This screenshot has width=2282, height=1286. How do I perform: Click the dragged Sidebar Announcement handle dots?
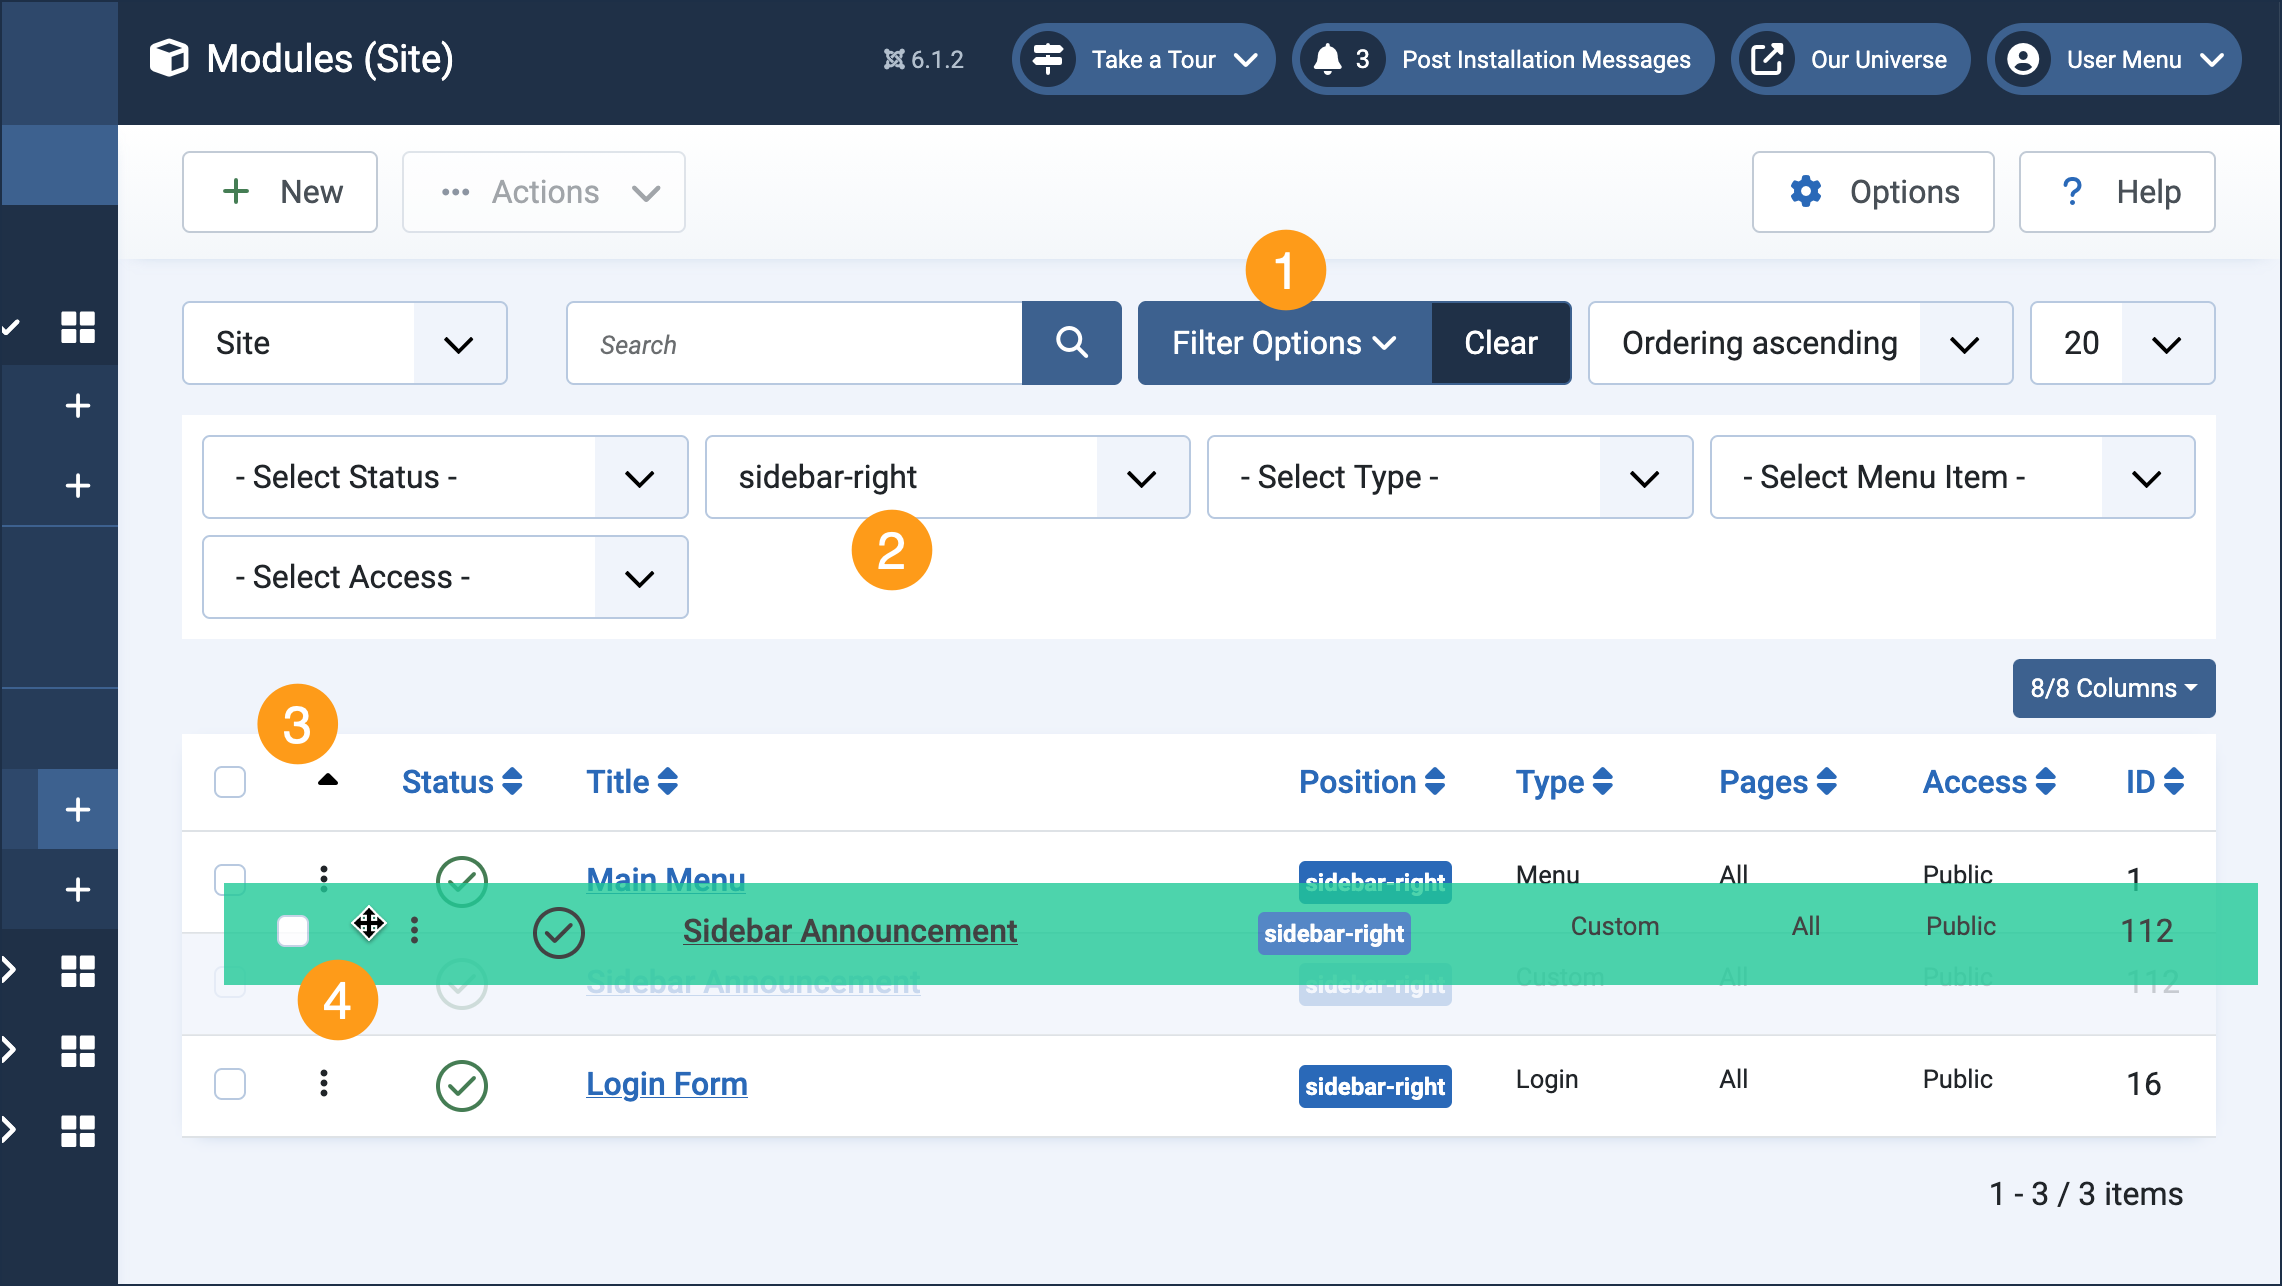coord(415,931)
